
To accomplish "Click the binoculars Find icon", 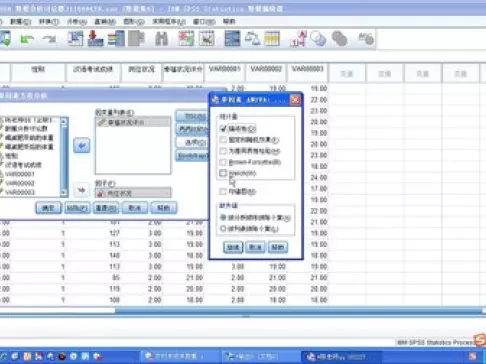I will pyautogui.click(x=162, y=39).
